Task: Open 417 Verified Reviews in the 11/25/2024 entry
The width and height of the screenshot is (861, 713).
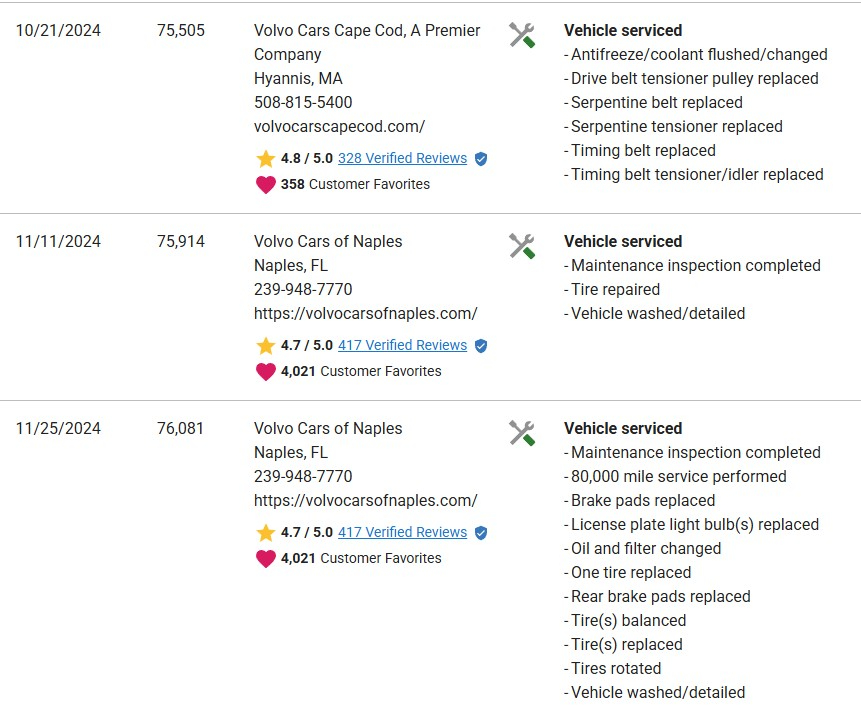Action: 402,532
